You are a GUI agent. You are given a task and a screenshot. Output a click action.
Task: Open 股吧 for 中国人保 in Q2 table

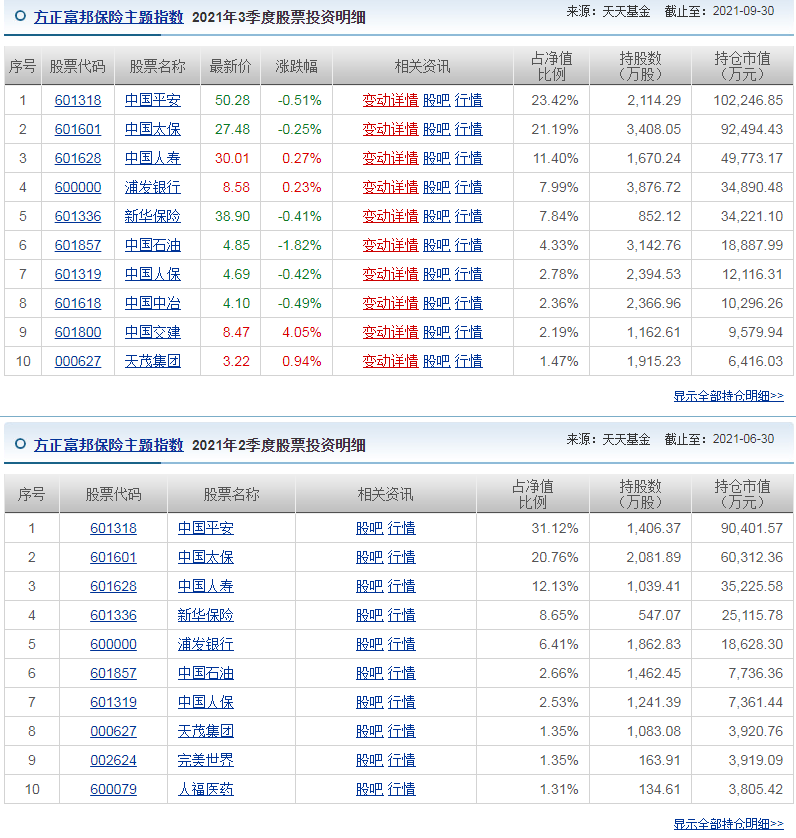click(369, 702)
